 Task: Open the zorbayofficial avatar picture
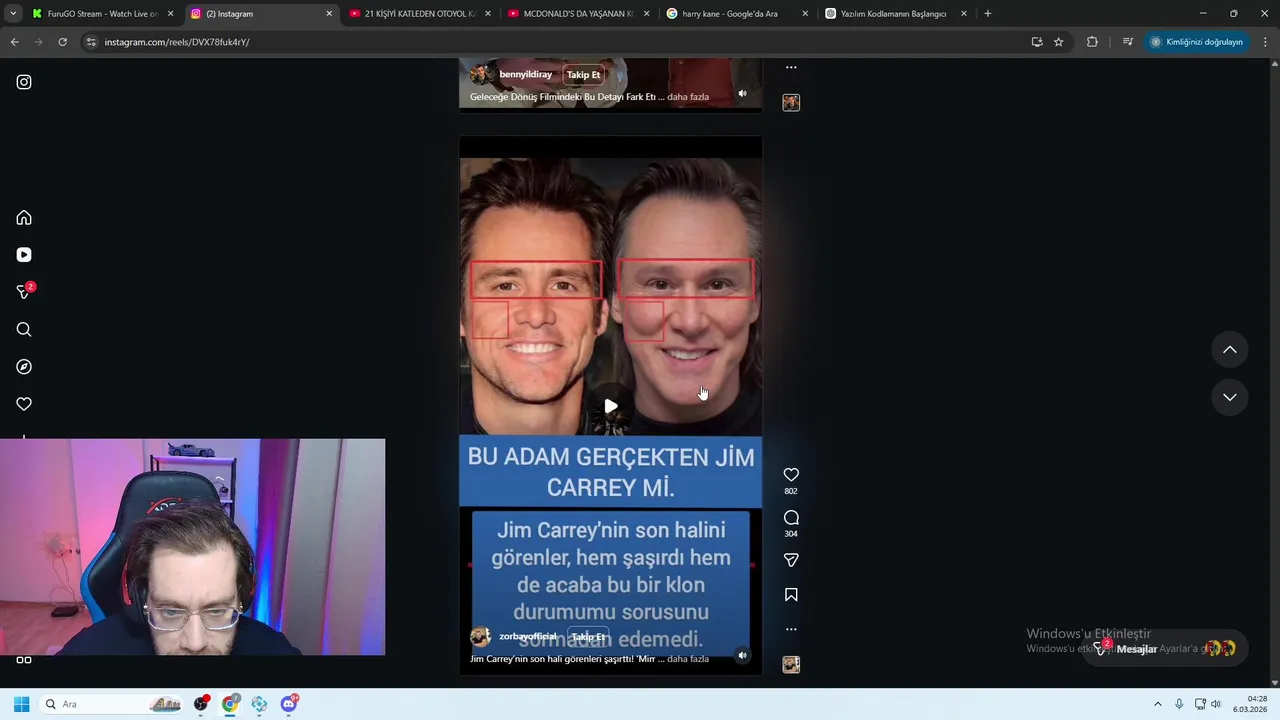coord(480,637)
